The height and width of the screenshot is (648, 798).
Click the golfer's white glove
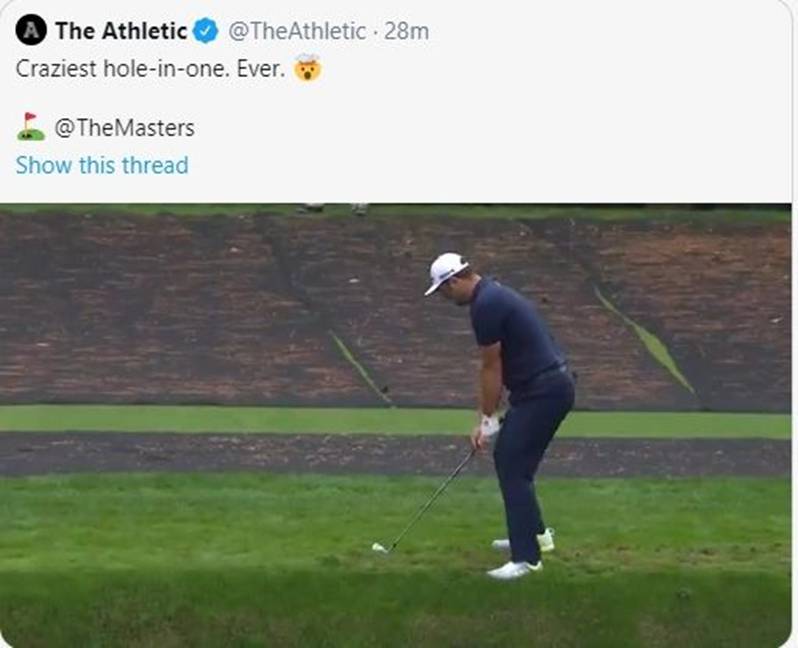pyautogui.click(x=489, y=424)
